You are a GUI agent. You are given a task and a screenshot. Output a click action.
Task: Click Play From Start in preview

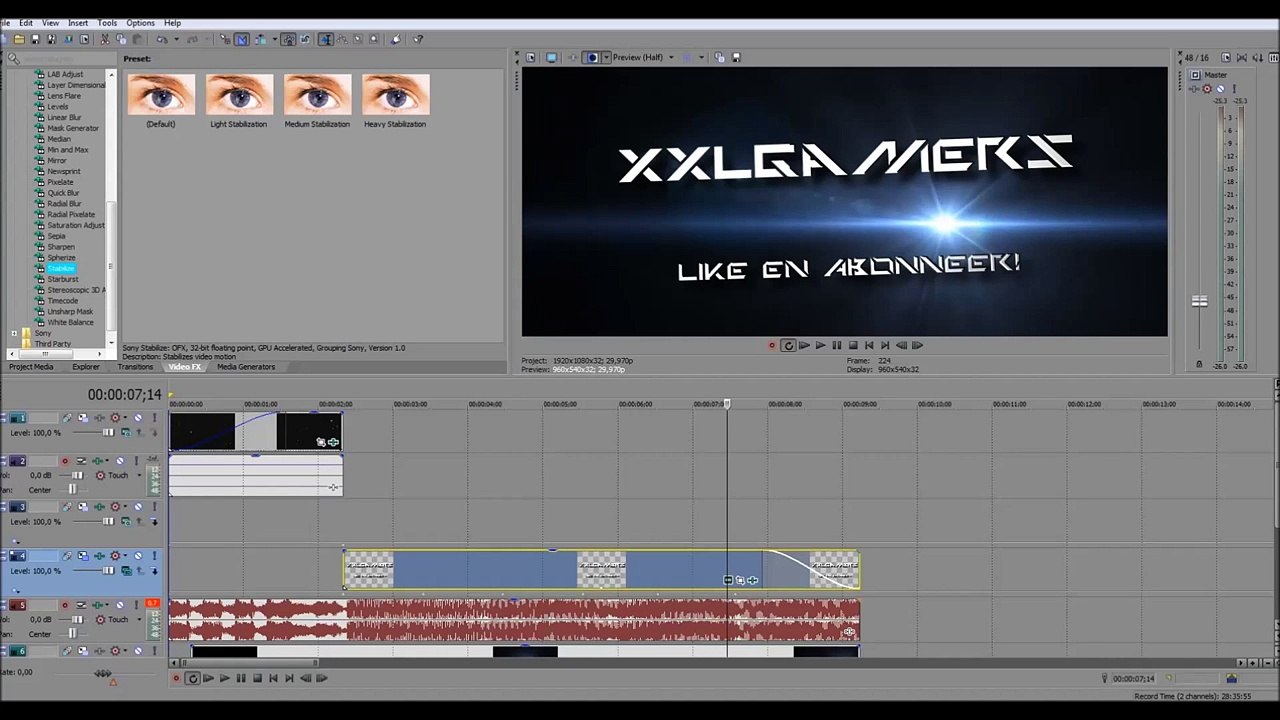[x=804, y=345]
